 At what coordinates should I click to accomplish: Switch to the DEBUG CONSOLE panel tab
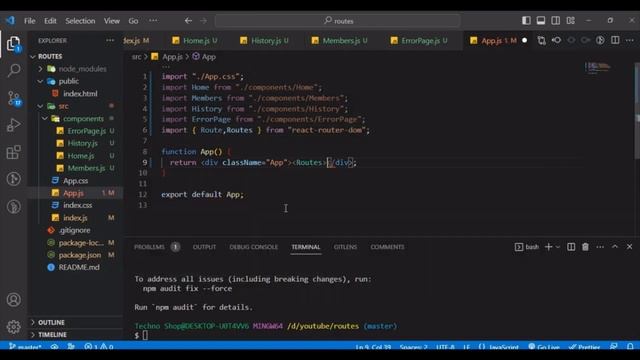coord(253,247)
